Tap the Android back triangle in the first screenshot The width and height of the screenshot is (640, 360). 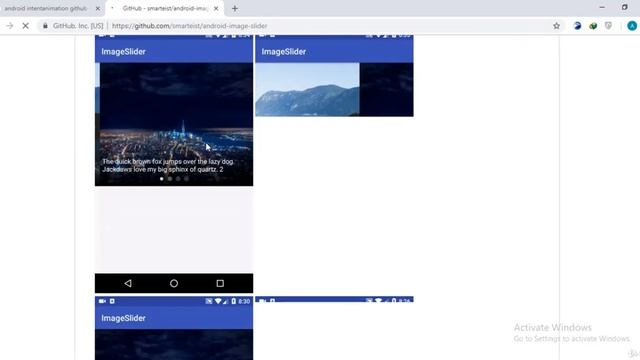tap(128, 283)
